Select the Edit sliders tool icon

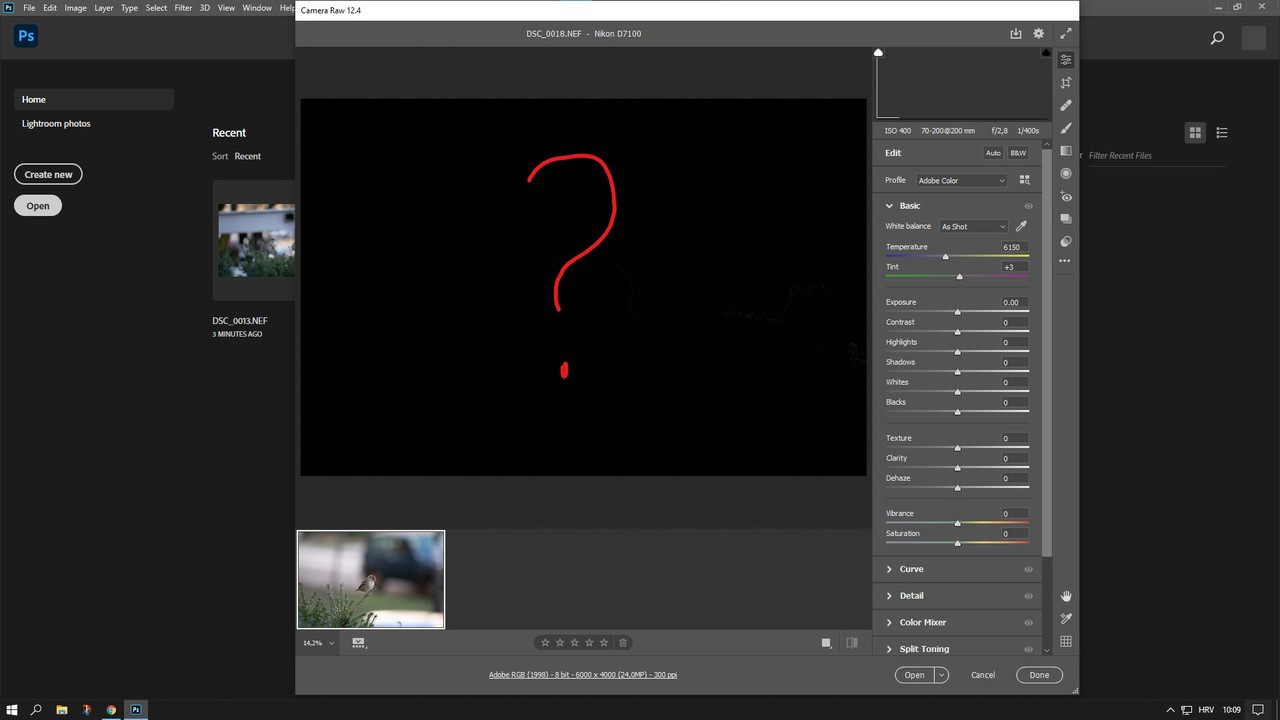1066,60
